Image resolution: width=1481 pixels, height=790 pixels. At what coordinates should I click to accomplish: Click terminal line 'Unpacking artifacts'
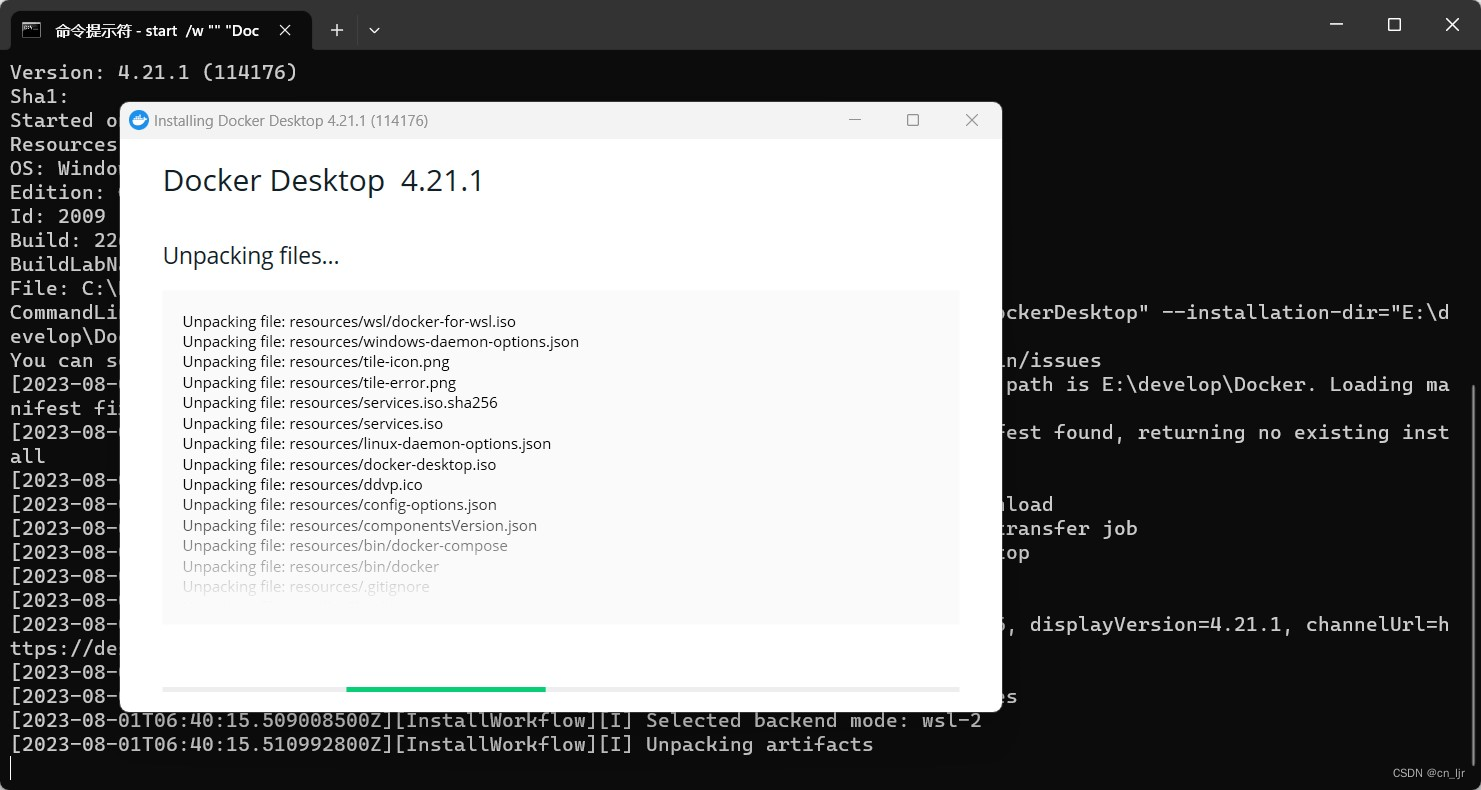pyautogui.click(x=442, y=744)
